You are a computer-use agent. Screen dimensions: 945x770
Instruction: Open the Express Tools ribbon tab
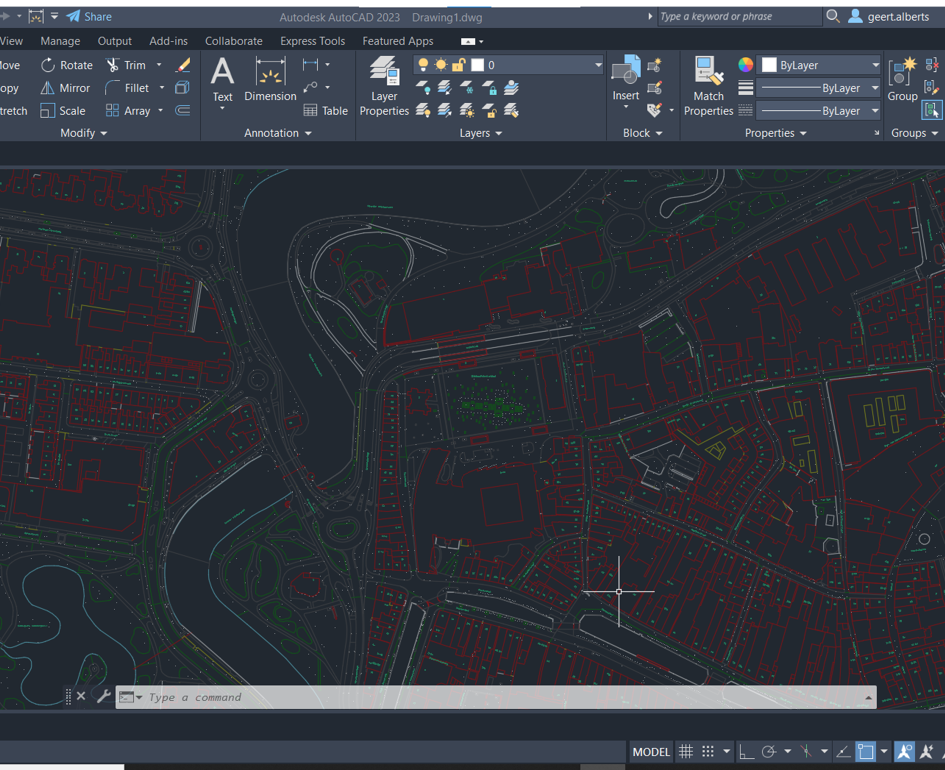click(x=312, y=41)
